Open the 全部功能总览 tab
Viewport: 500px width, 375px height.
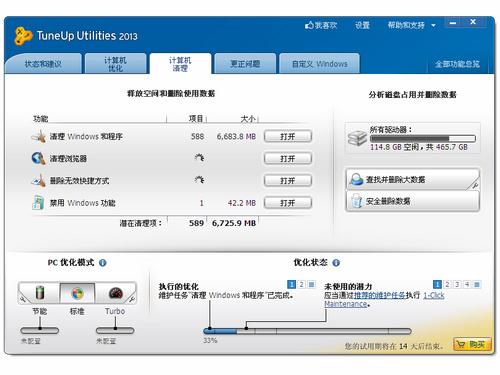(x=457, y=64)
